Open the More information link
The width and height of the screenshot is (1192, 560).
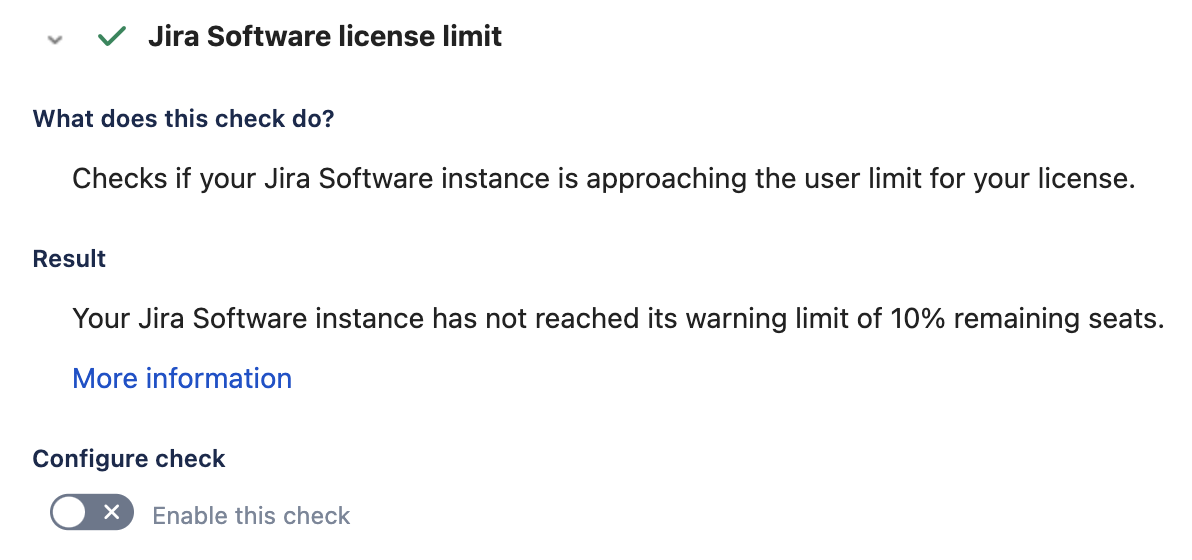tap(182, 378)
